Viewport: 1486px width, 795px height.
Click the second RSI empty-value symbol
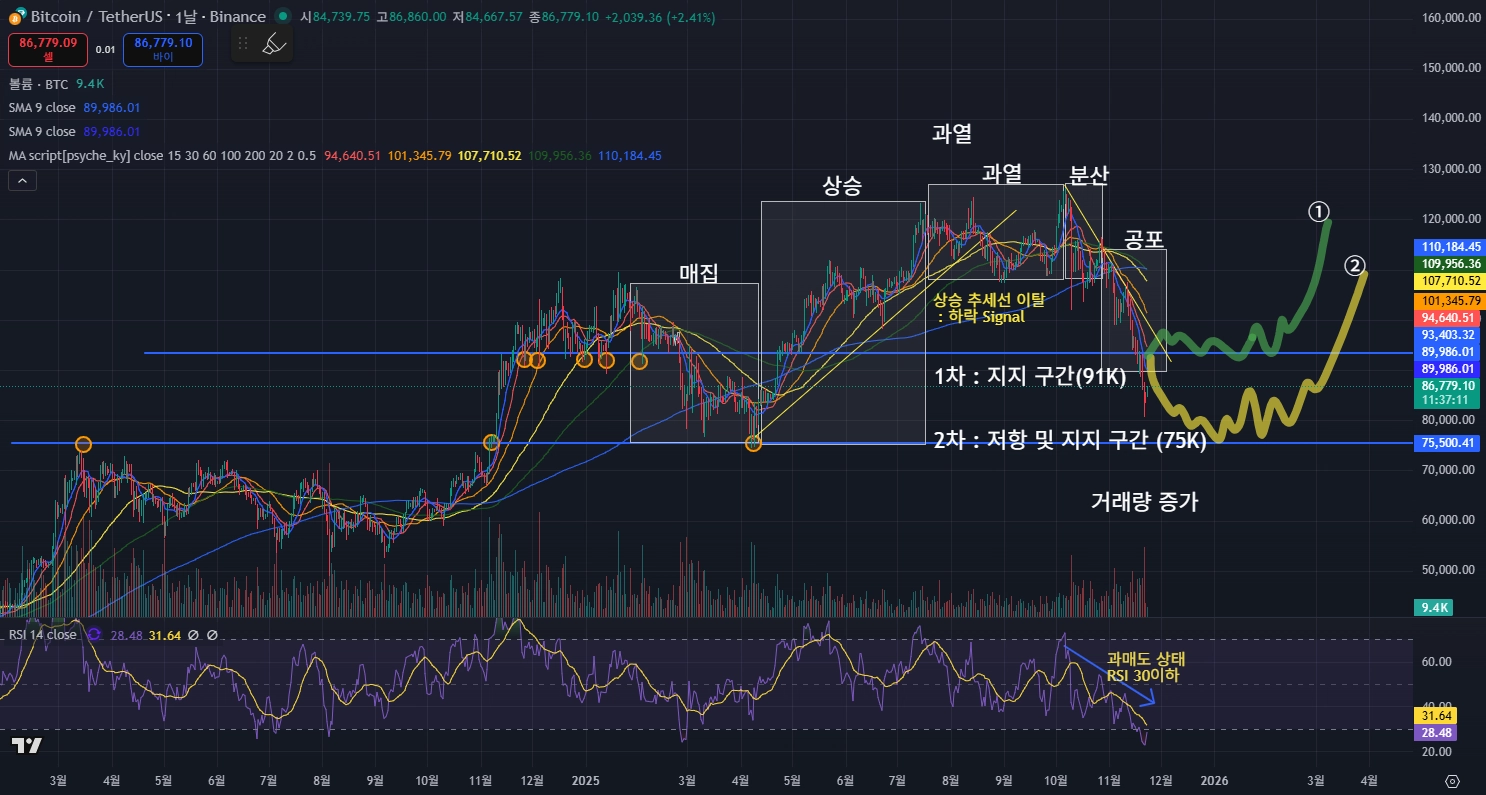coord(212,635)
